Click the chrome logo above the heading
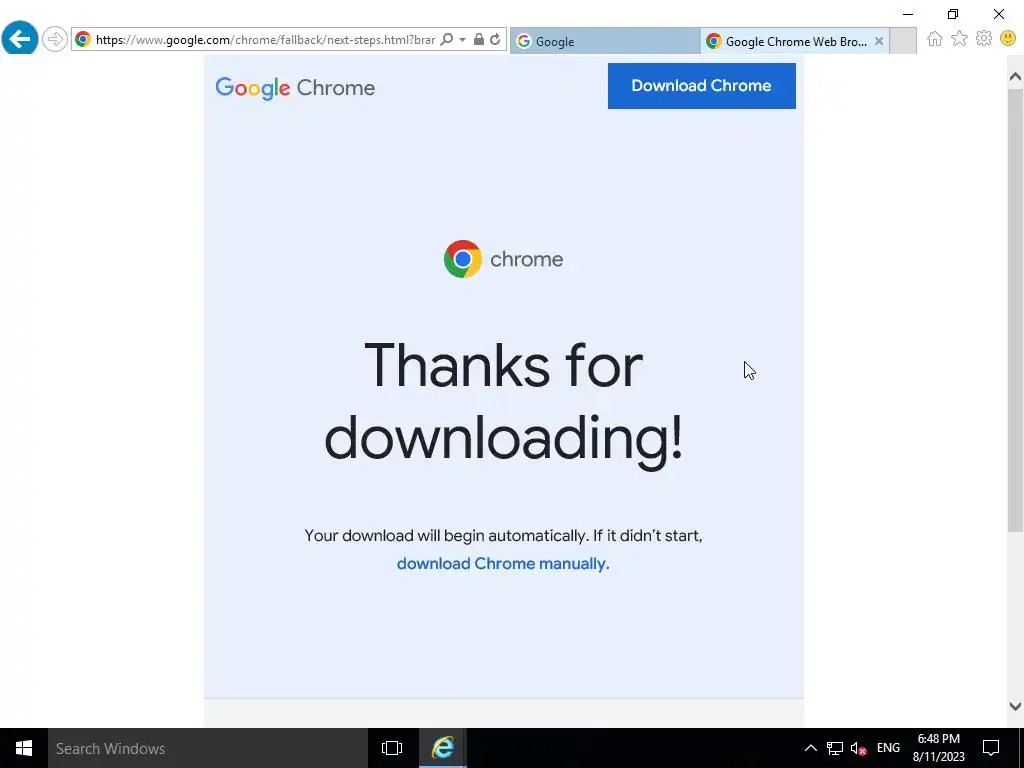Screen dimensions: 1024x768 503,259
